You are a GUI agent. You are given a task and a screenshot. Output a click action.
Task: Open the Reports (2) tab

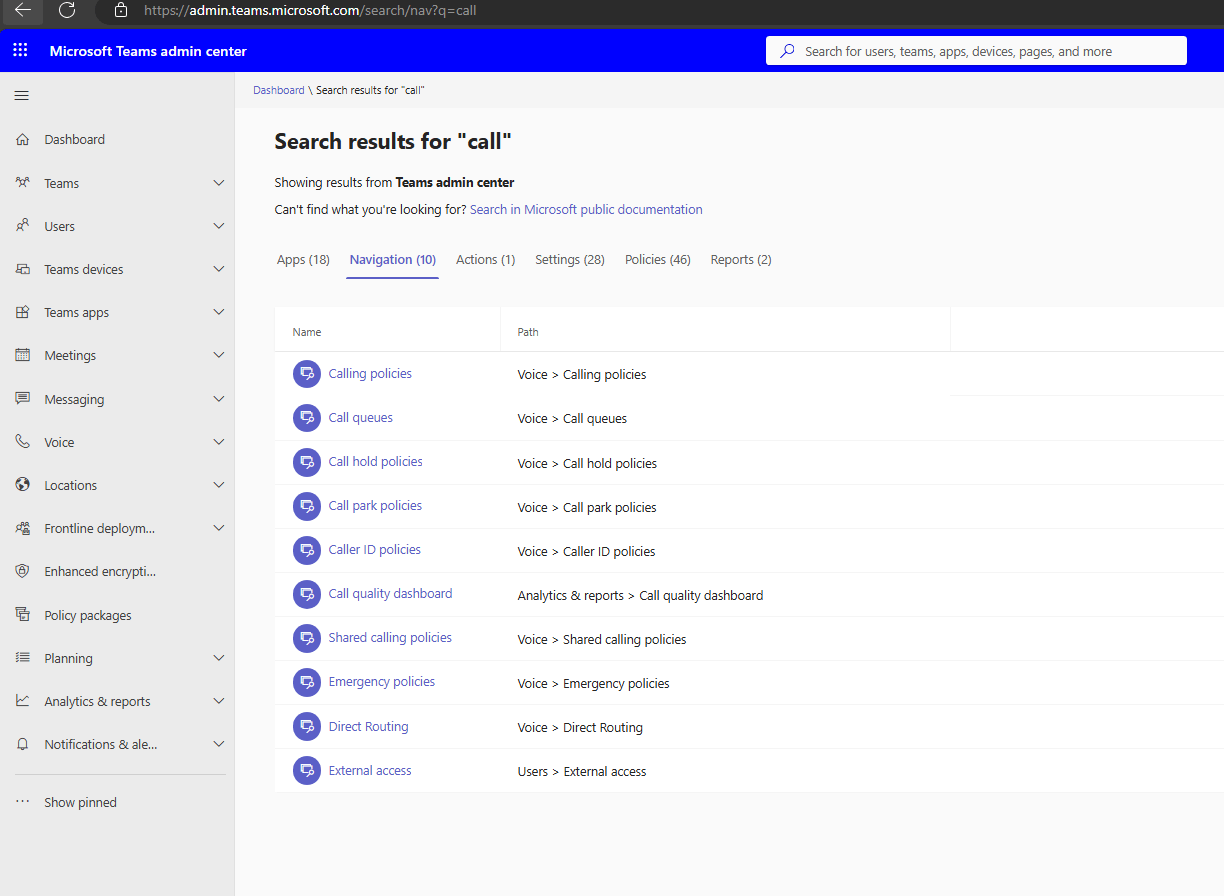coord(741,259)
